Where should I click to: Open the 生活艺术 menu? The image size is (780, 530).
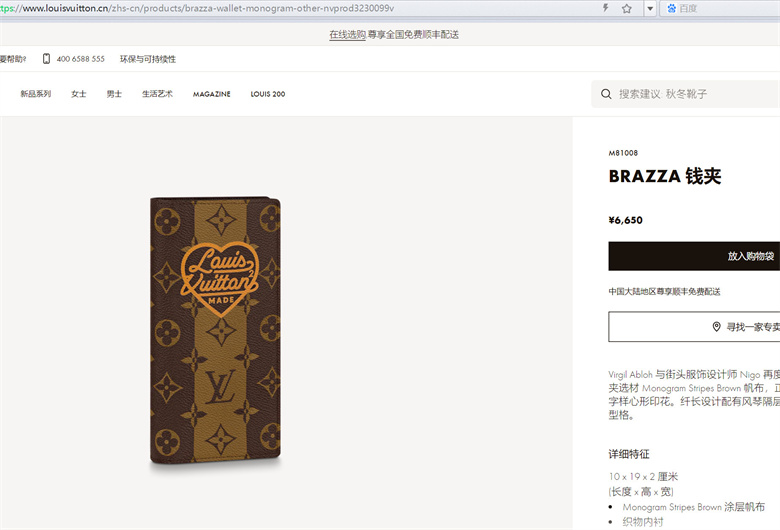click(157, 94)
